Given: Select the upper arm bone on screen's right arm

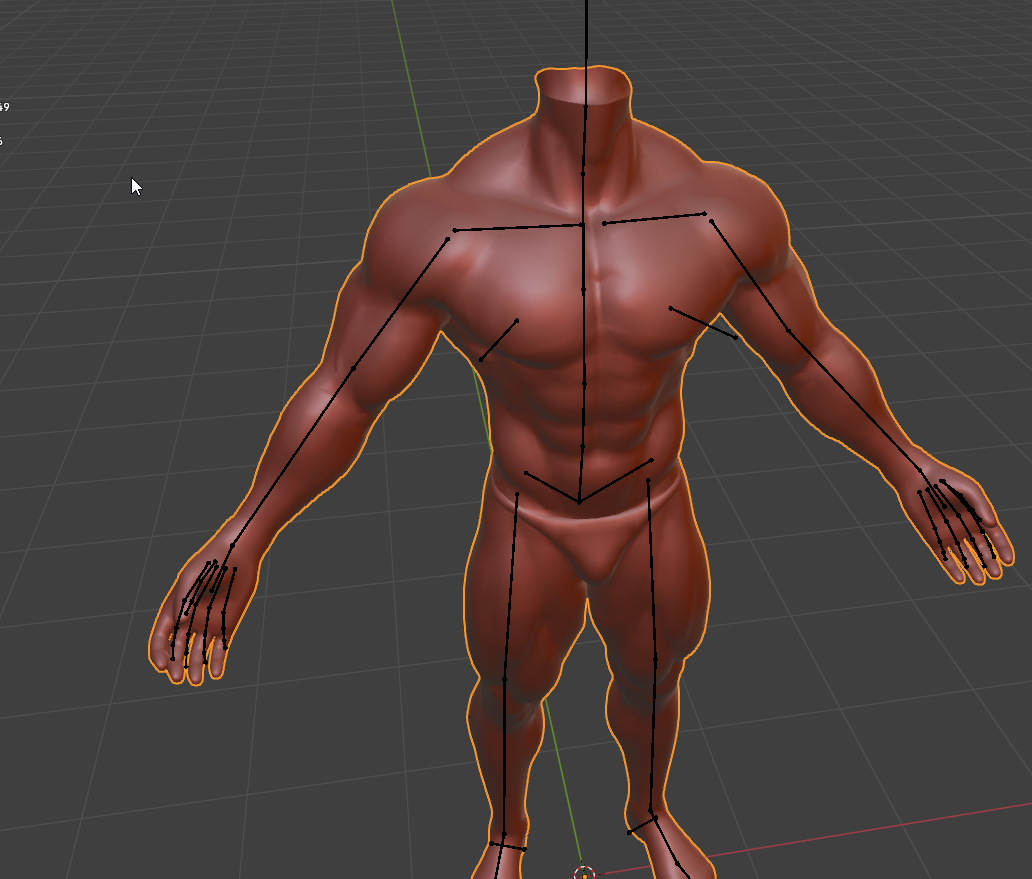Looking at the screenshot, I should point(750,276).
